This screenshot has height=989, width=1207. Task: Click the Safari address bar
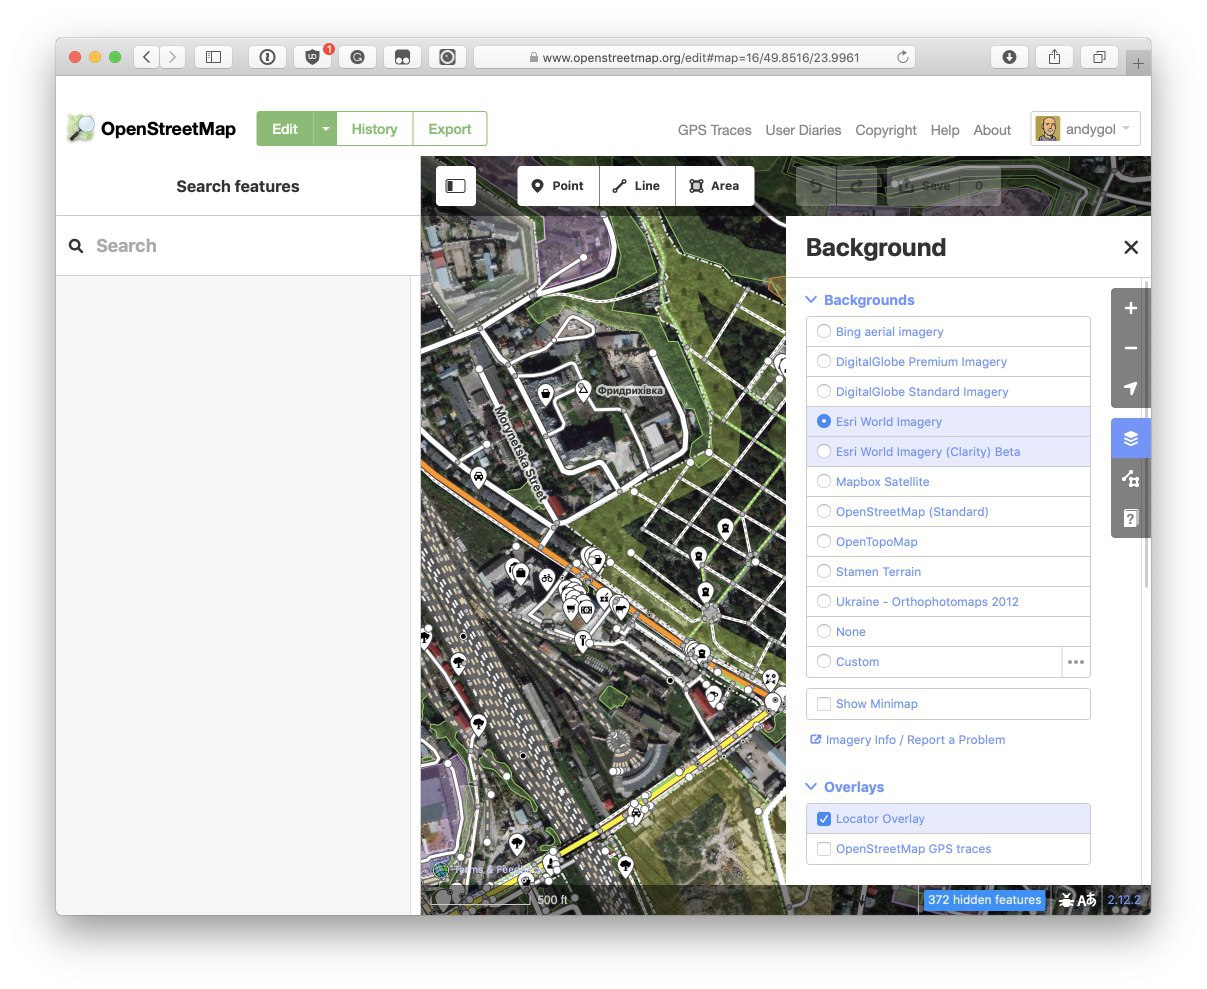(x=694, y=57)
